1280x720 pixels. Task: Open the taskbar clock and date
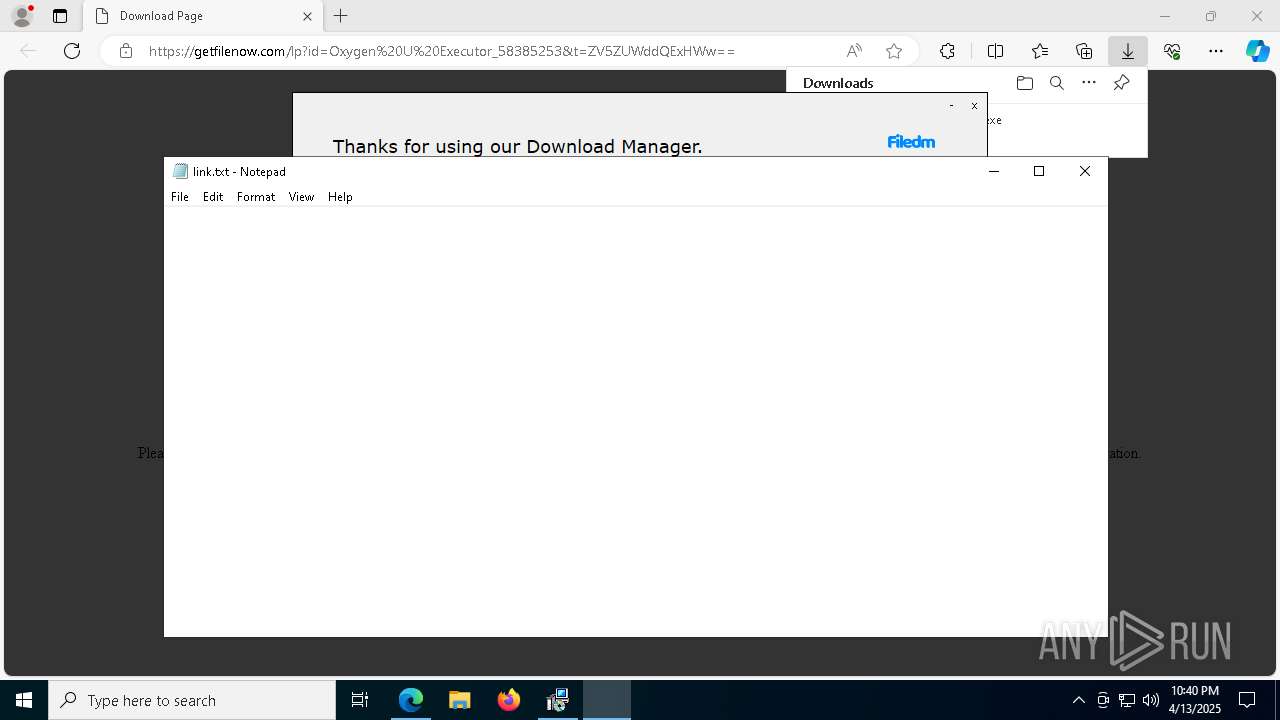click(1195, 700)
